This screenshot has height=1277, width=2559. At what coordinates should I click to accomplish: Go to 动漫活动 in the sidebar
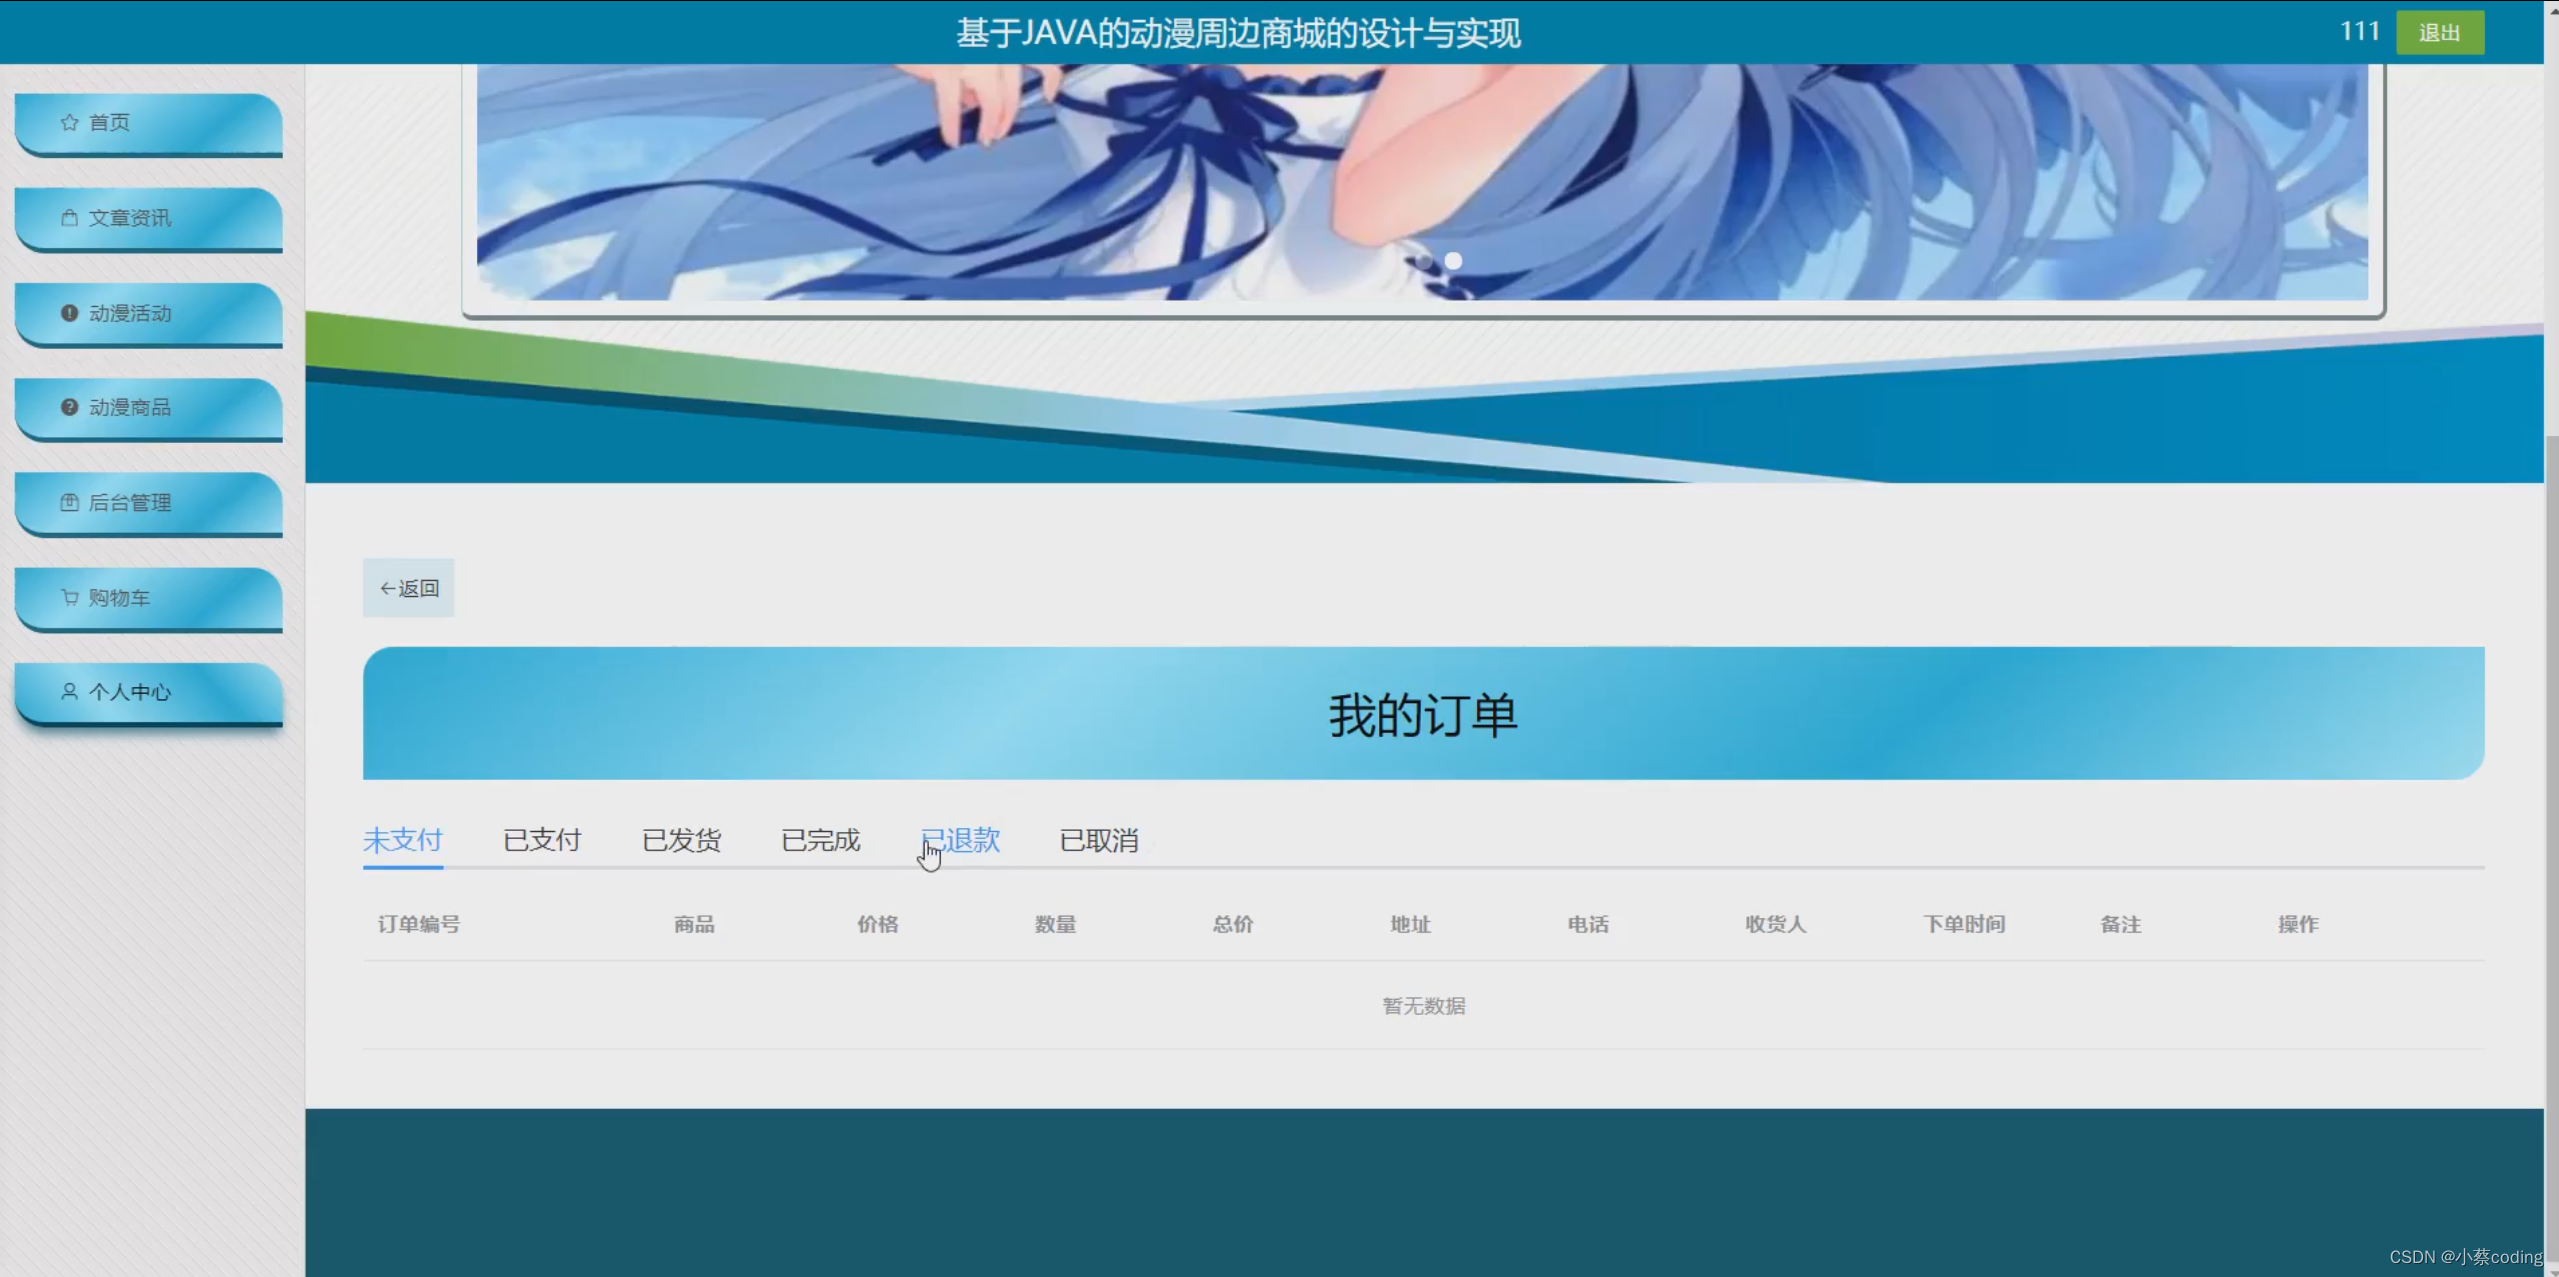pos(149,314)
